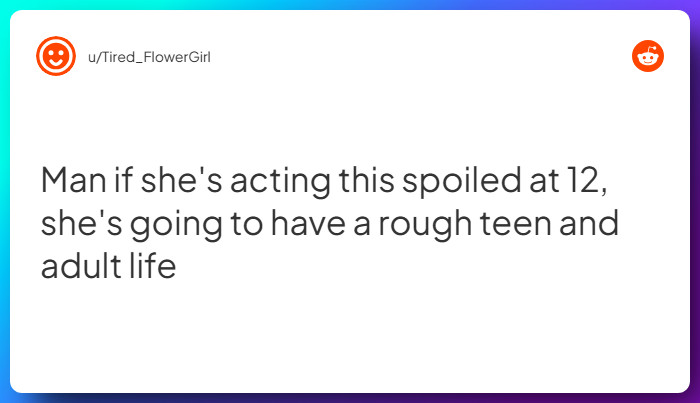Screen dimensions: 700x403
Task: Click the word "spoiled" in the comment
Action: (462, 182)
